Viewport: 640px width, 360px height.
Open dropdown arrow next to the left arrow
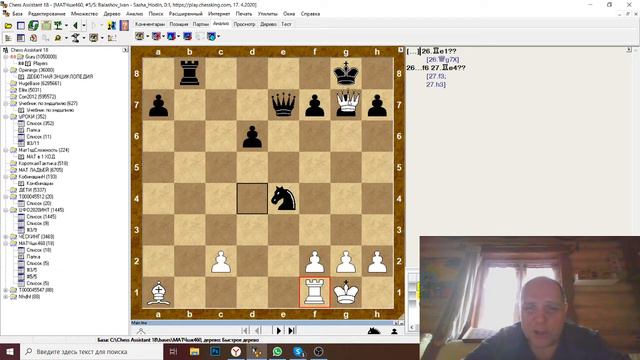point(84,26)
